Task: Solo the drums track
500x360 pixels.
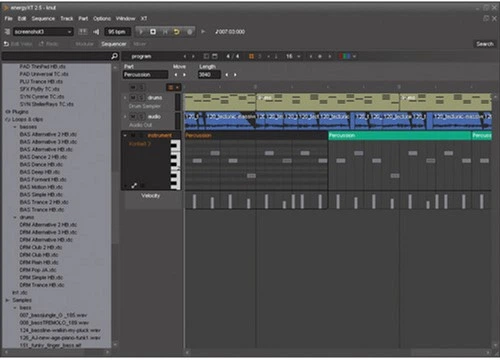Action: pyautogui.click(x=141, y=98)
